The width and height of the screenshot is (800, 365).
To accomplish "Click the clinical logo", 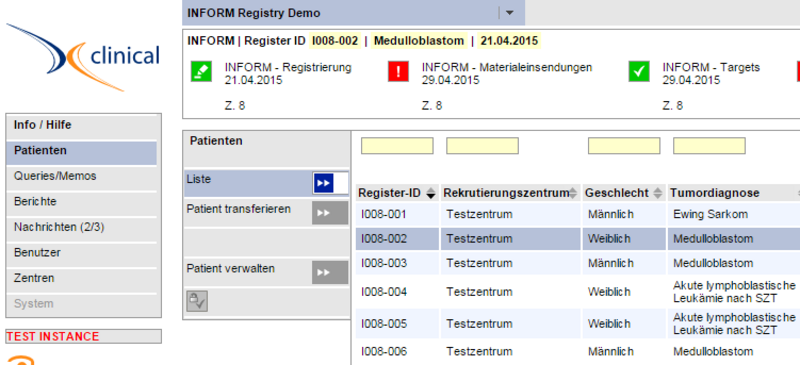I will tap(83, 57).
